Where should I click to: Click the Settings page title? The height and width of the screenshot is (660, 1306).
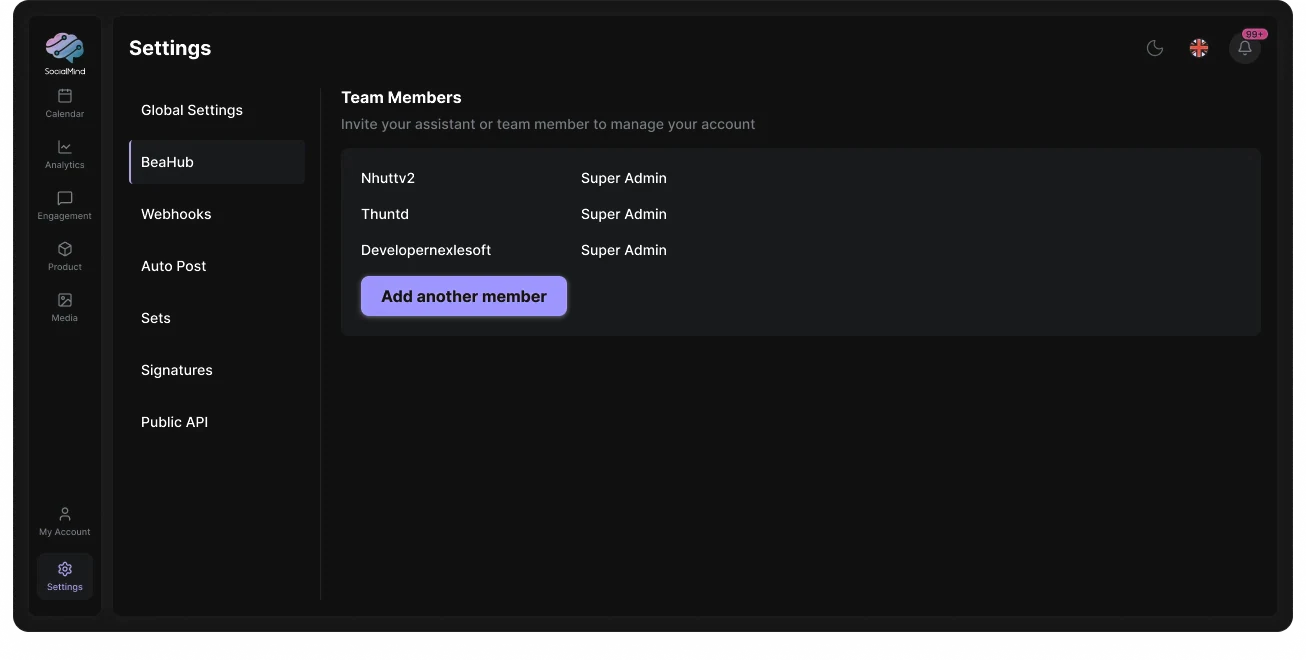click(170, 48)
